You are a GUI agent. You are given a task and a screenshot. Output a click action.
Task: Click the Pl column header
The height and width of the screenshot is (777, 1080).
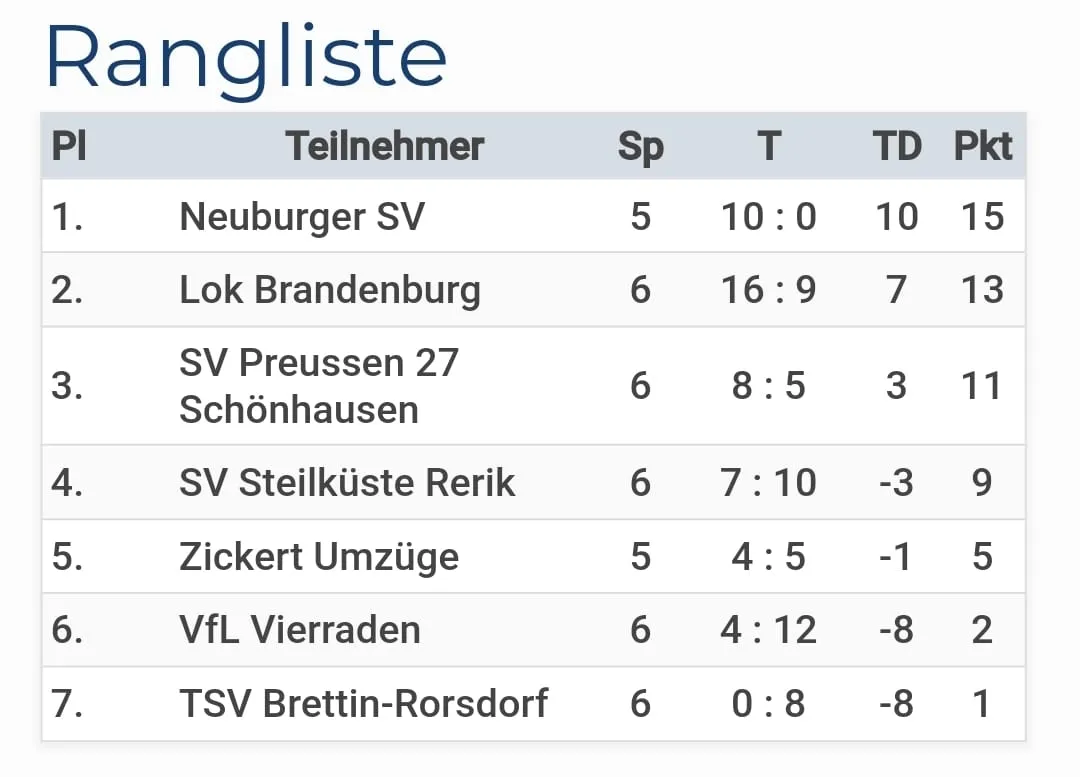[69, 147]
